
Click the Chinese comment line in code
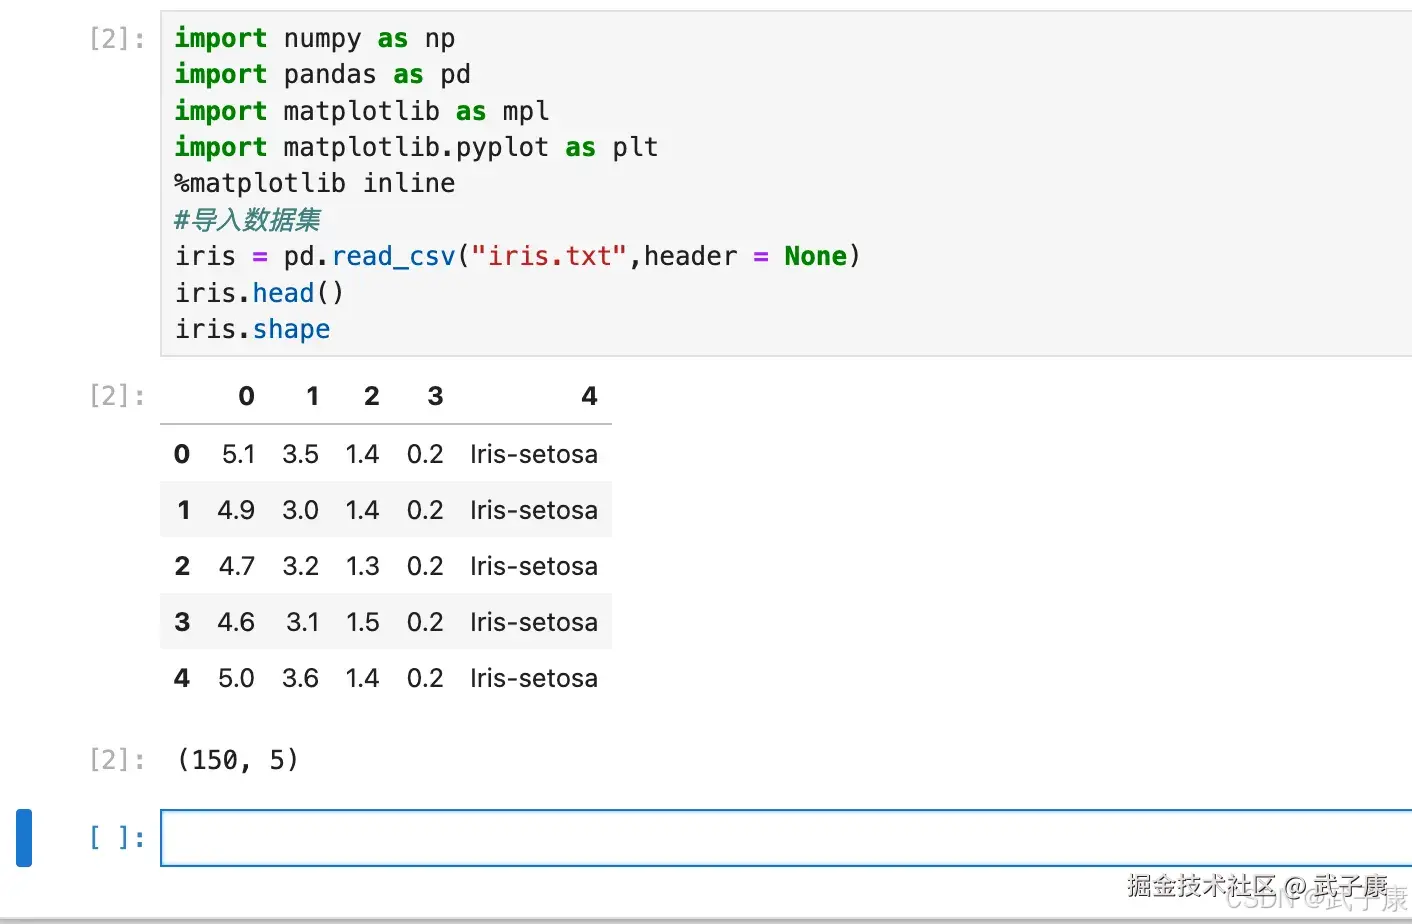tap(247, 220)
